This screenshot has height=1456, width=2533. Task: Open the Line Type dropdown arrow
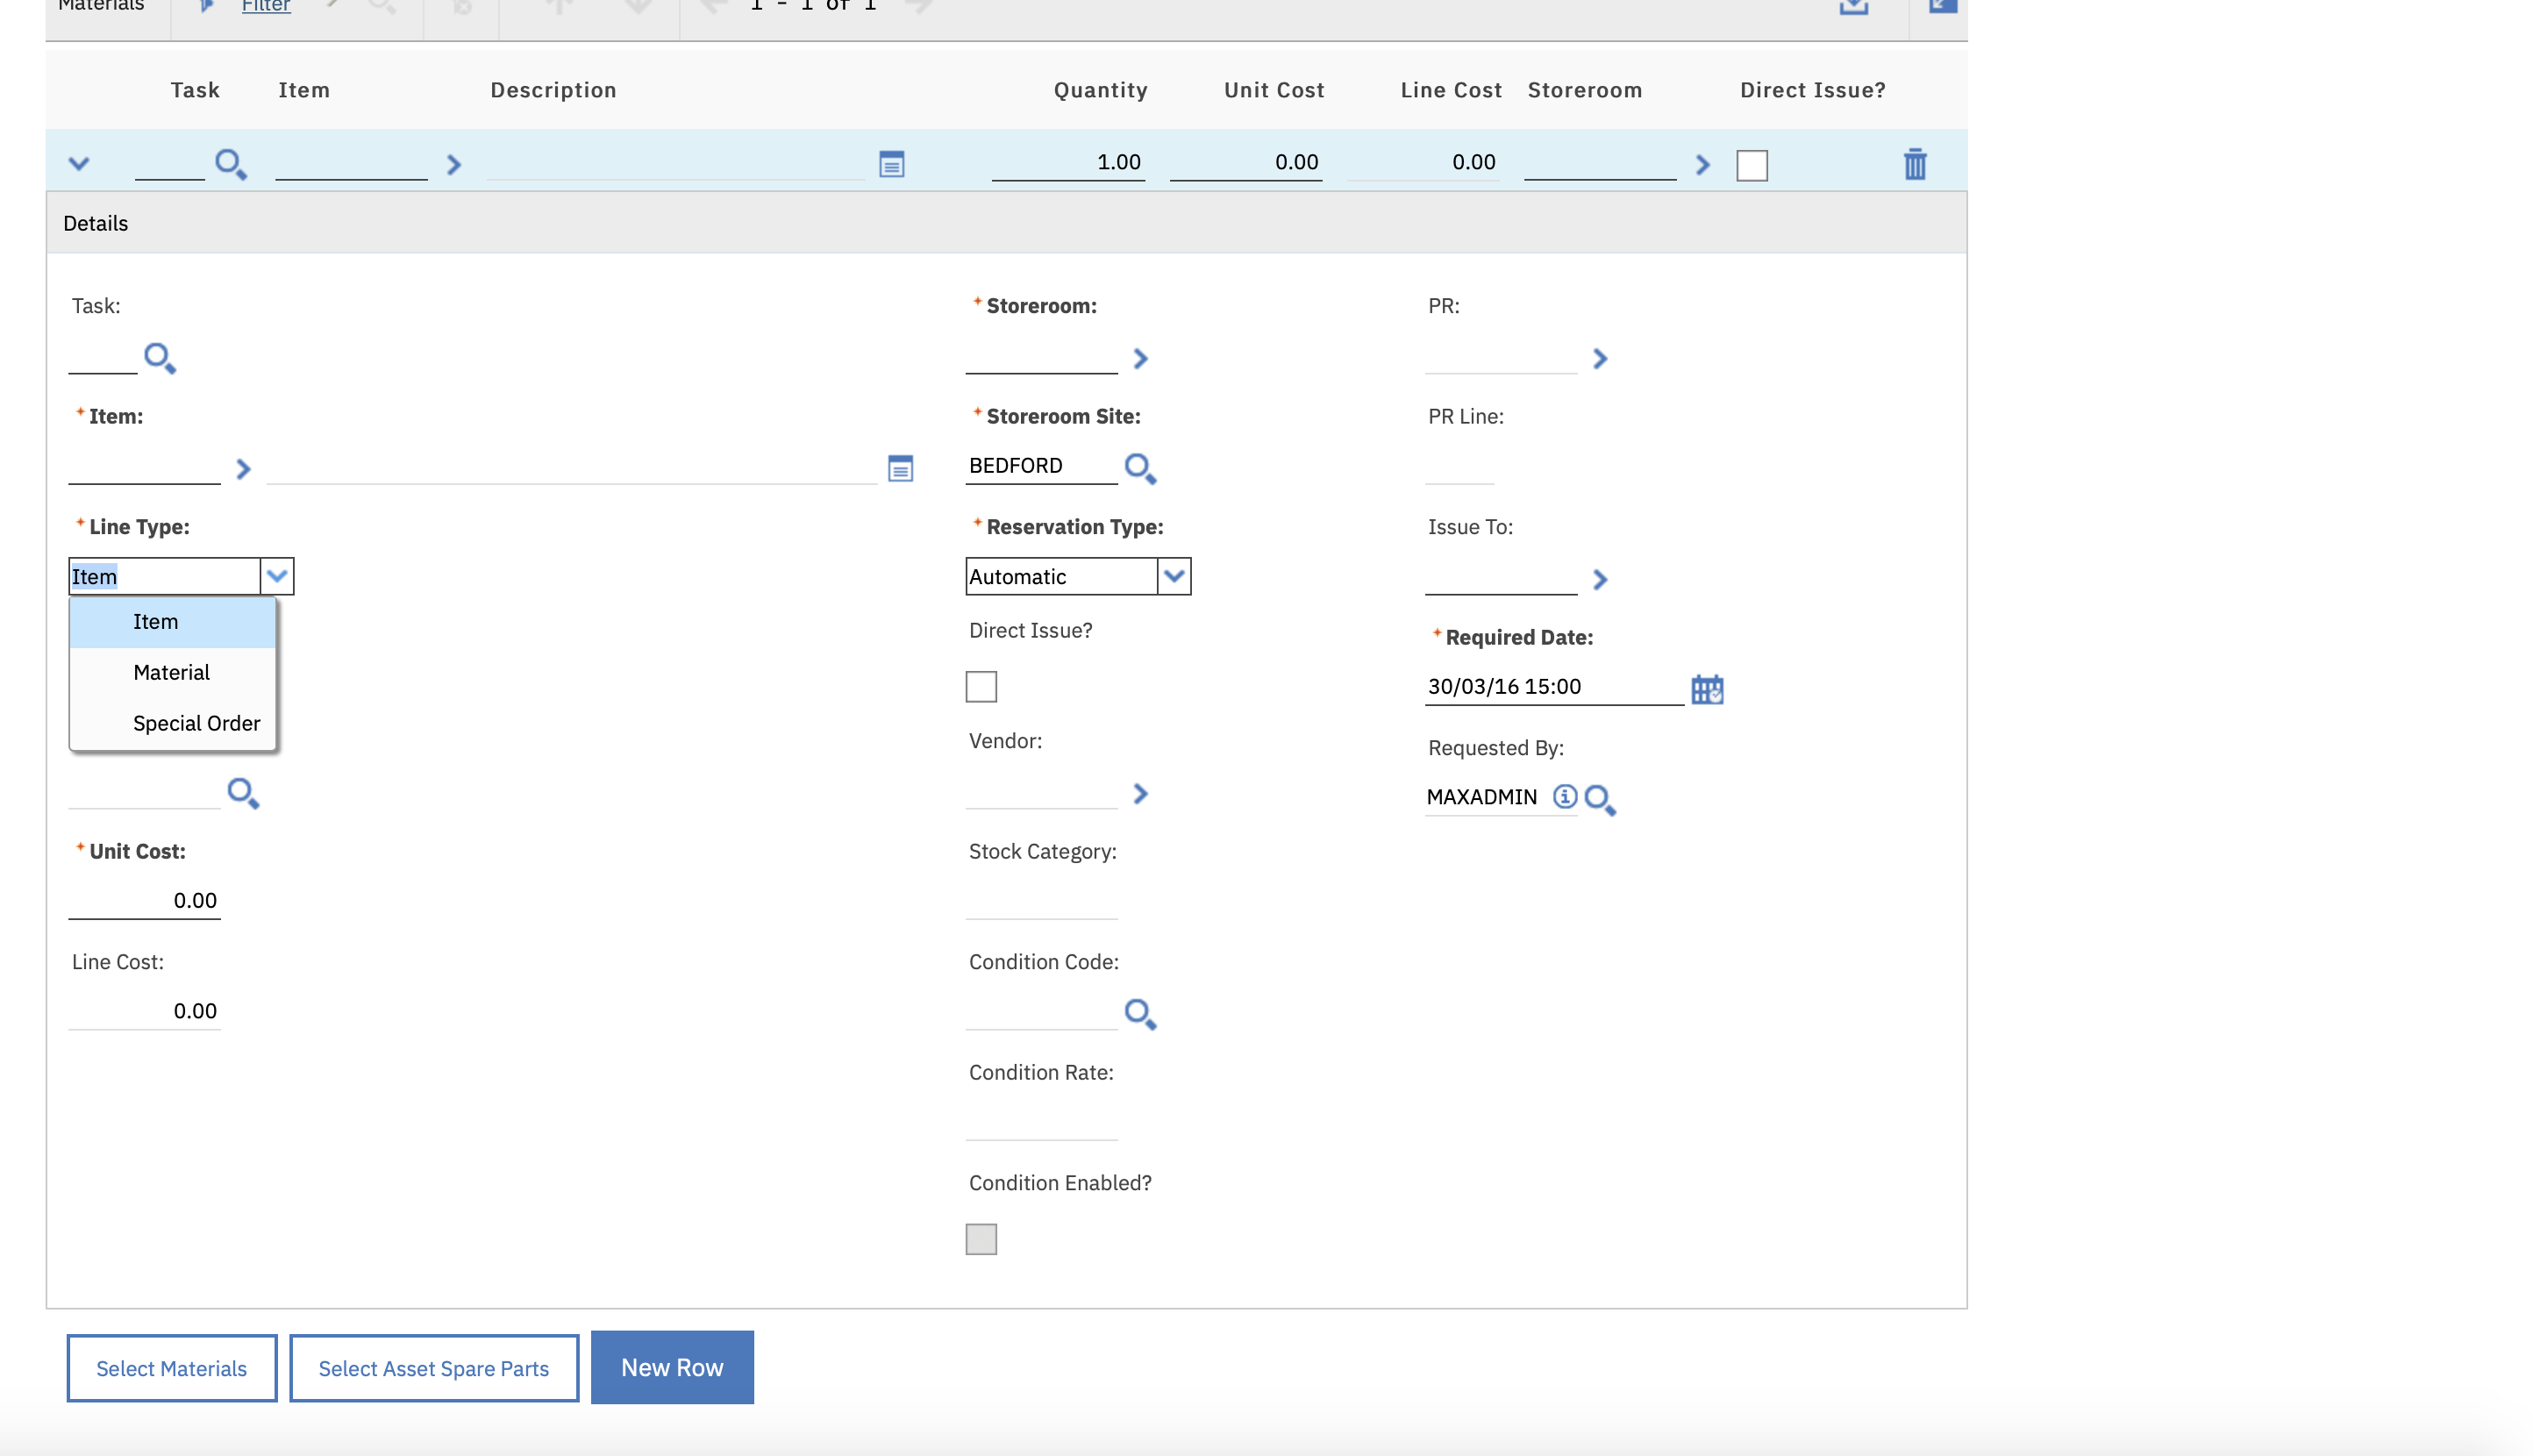point(277,576)
